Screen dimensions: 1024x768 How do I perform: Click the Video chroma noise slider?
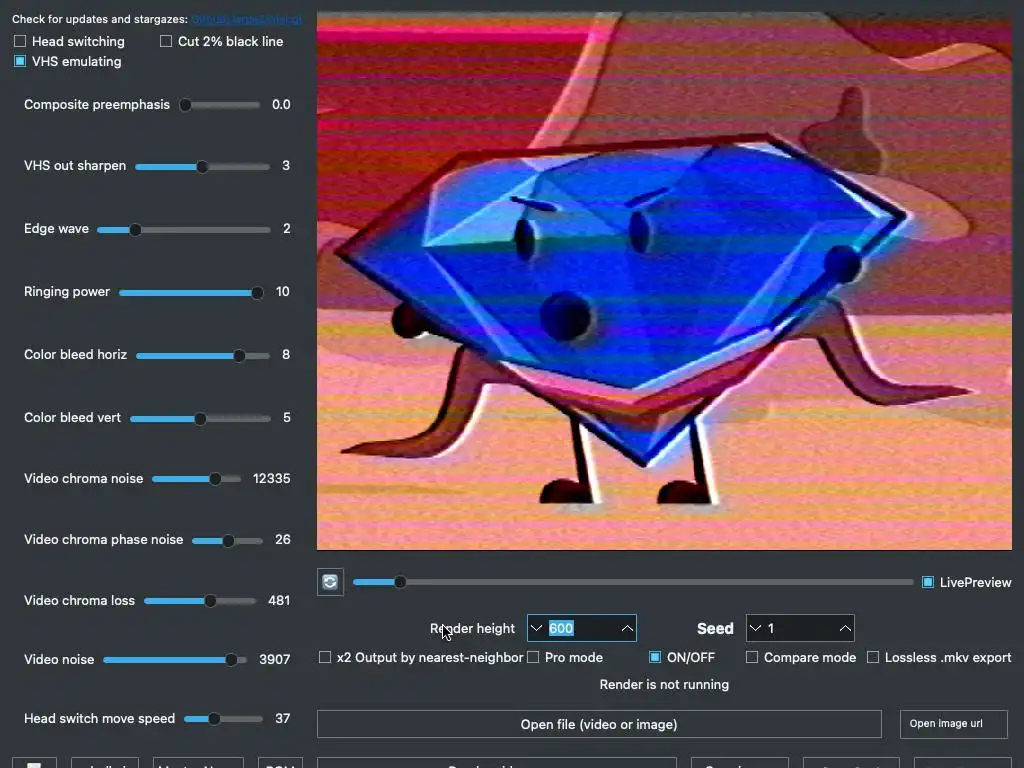click(x=196, y=479)
